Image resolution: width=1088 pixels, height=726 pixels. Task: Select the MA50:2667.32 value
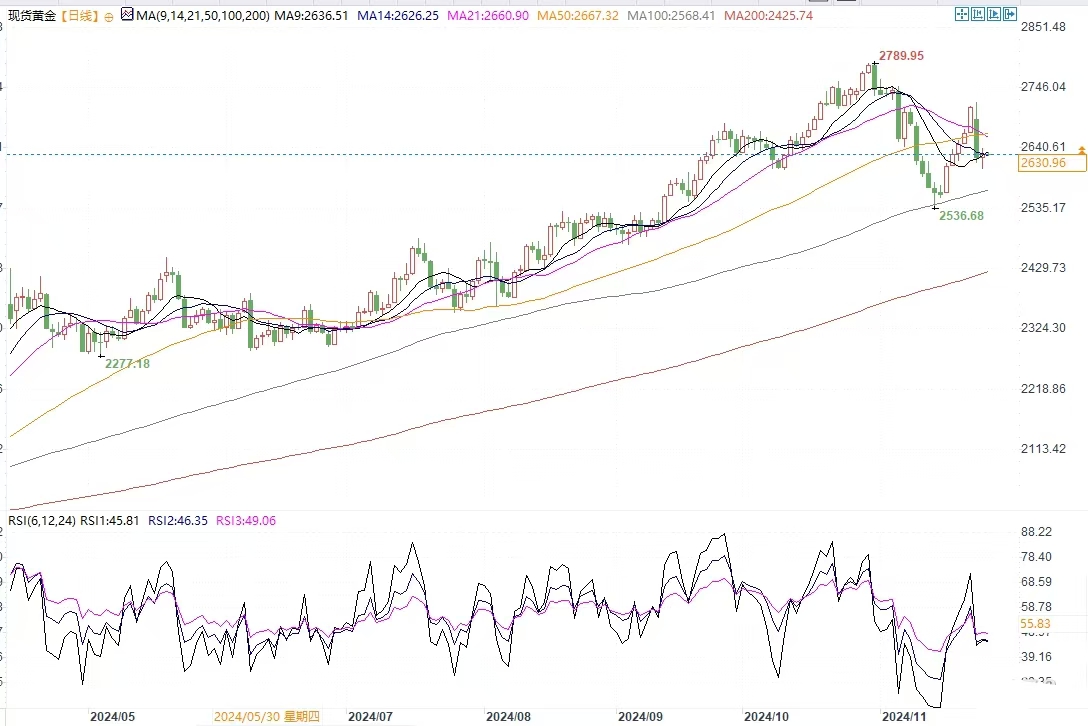pyautogui.click(x=577, y=15)
